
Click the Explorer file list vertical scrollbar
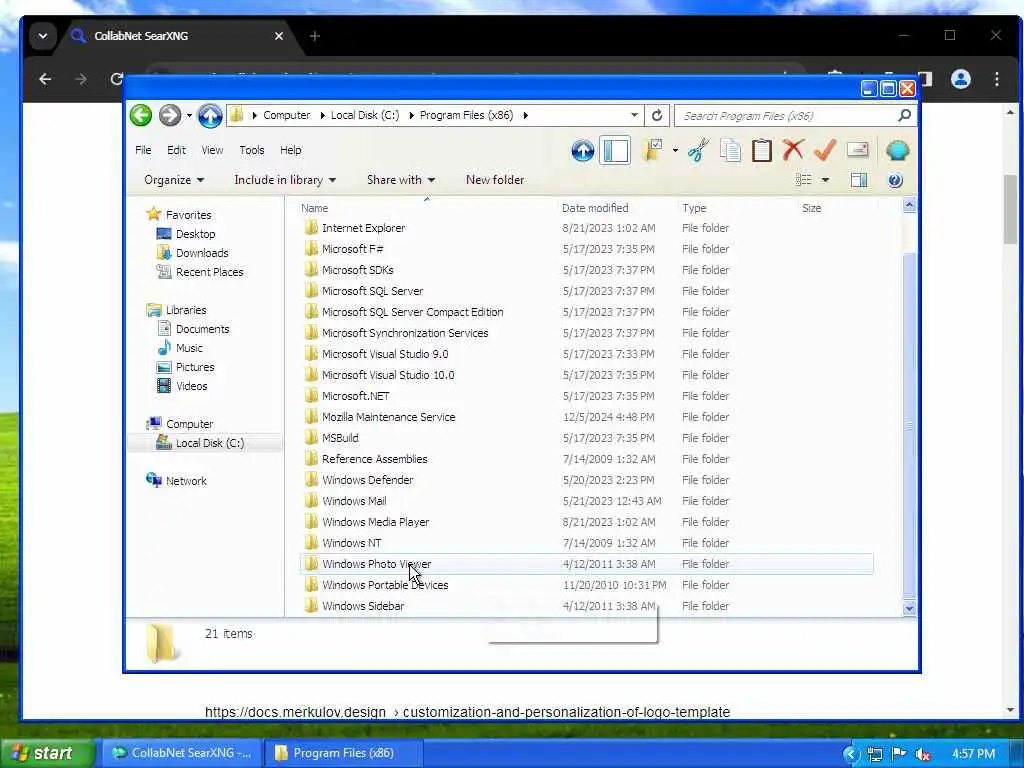pyautogui.click(x=909, y=424)
